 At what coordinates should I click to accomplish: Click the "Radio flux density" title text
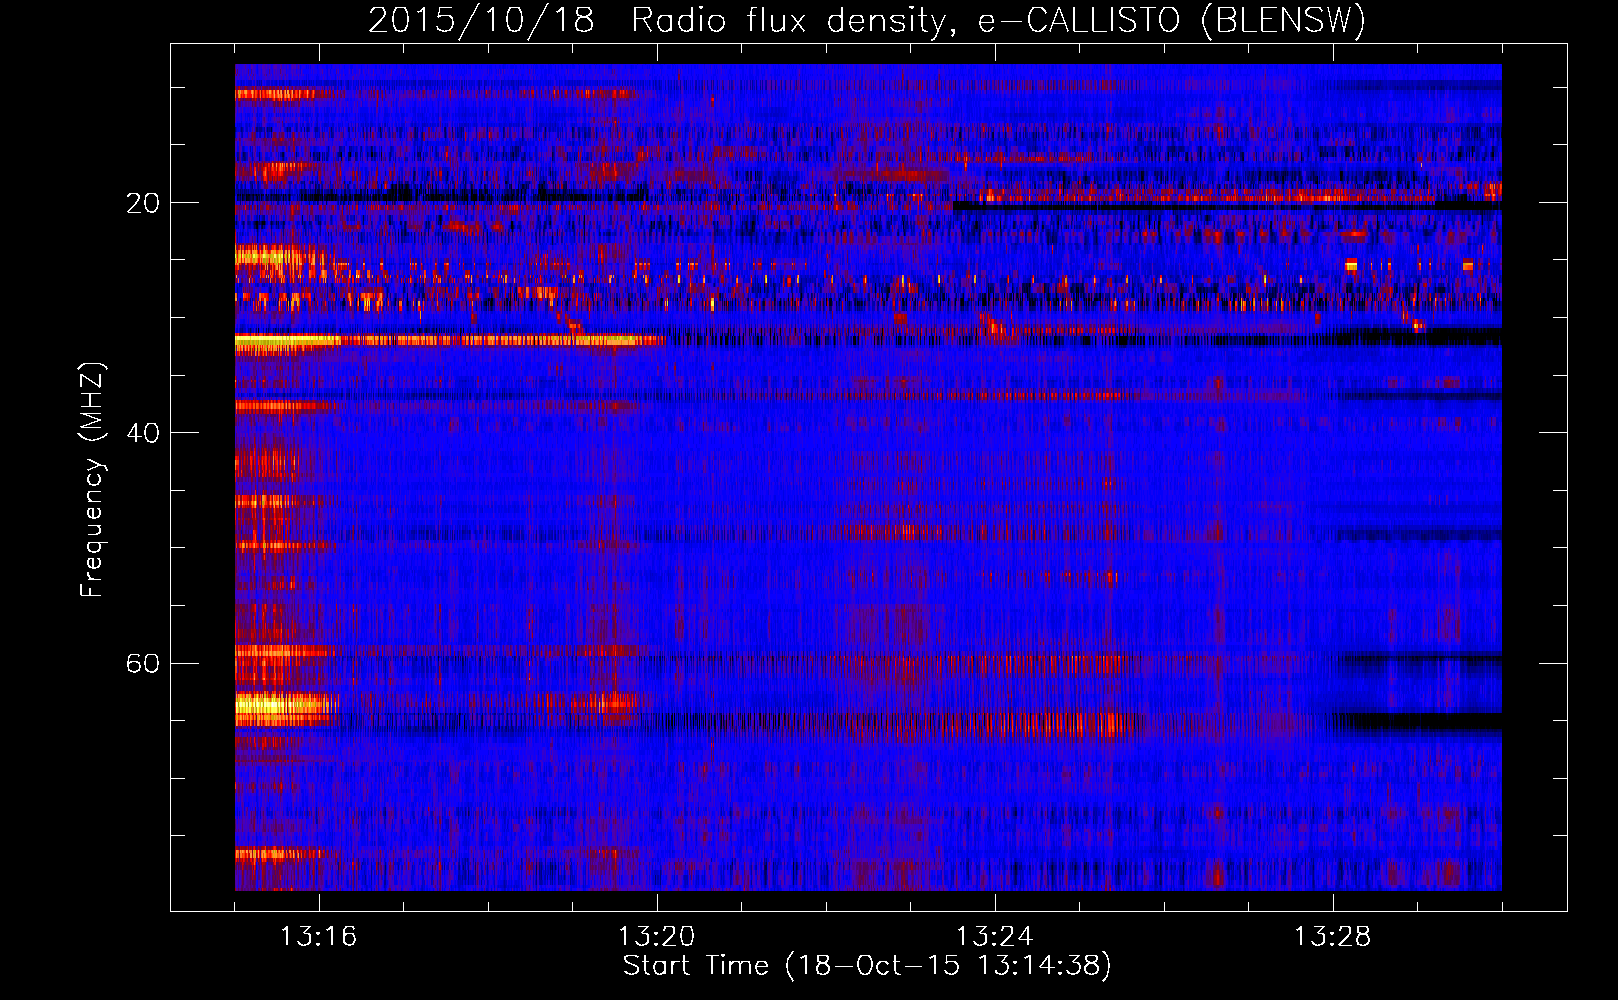point(788,21)
